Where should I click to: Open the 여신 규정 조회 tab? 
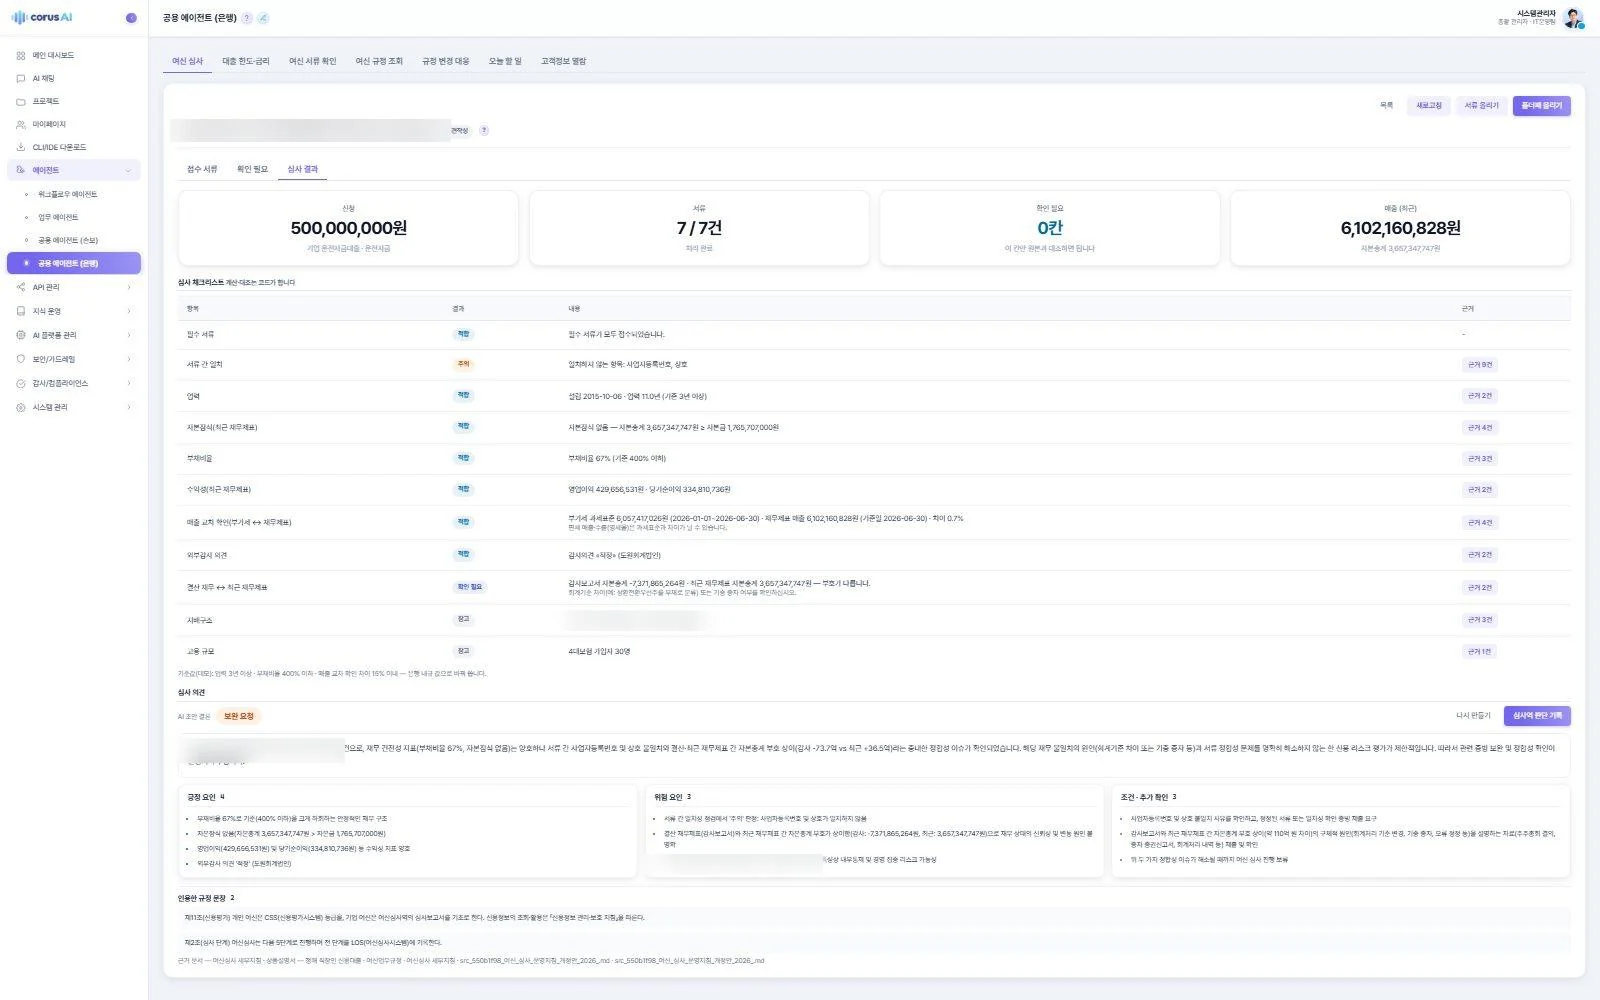(x=379, y=61)
